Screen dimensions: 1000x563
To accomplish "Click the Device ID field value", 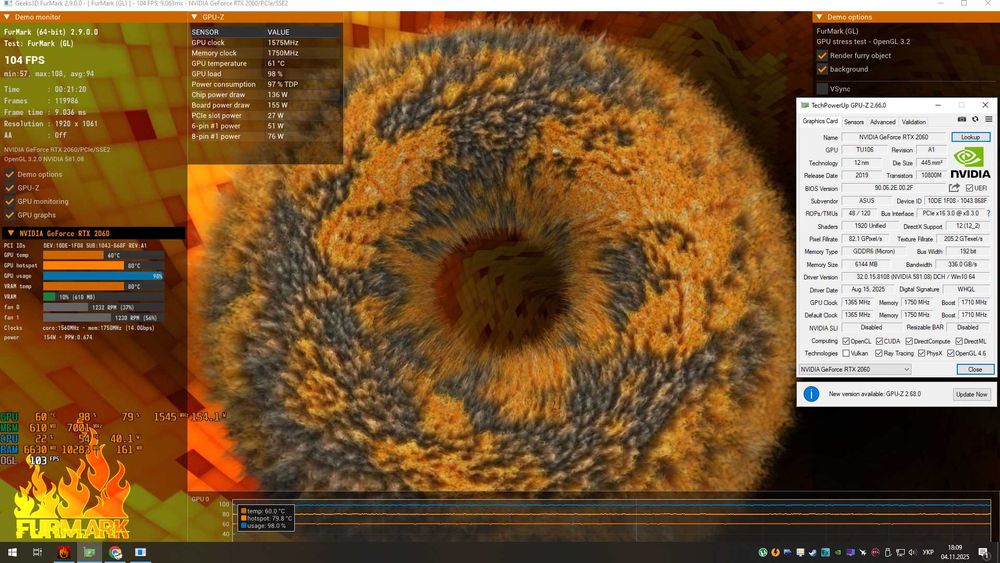I will click(x=957, y=201).
